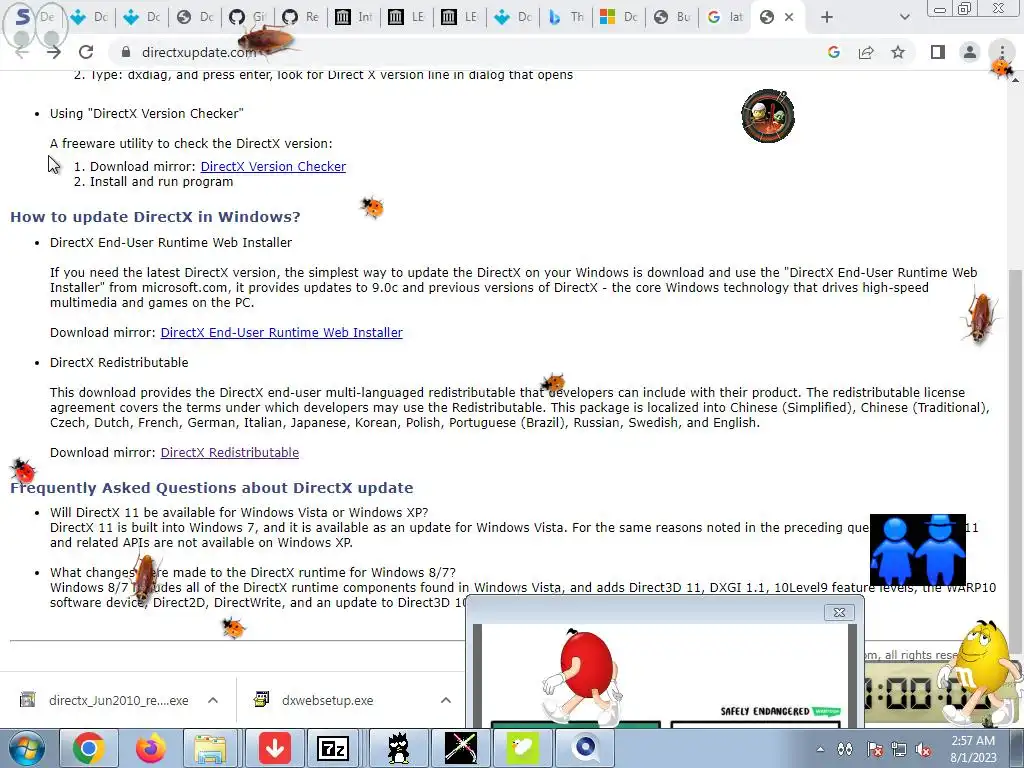Open the network status tray icon
Viewport: 1024px width, 768px height.
899,750
